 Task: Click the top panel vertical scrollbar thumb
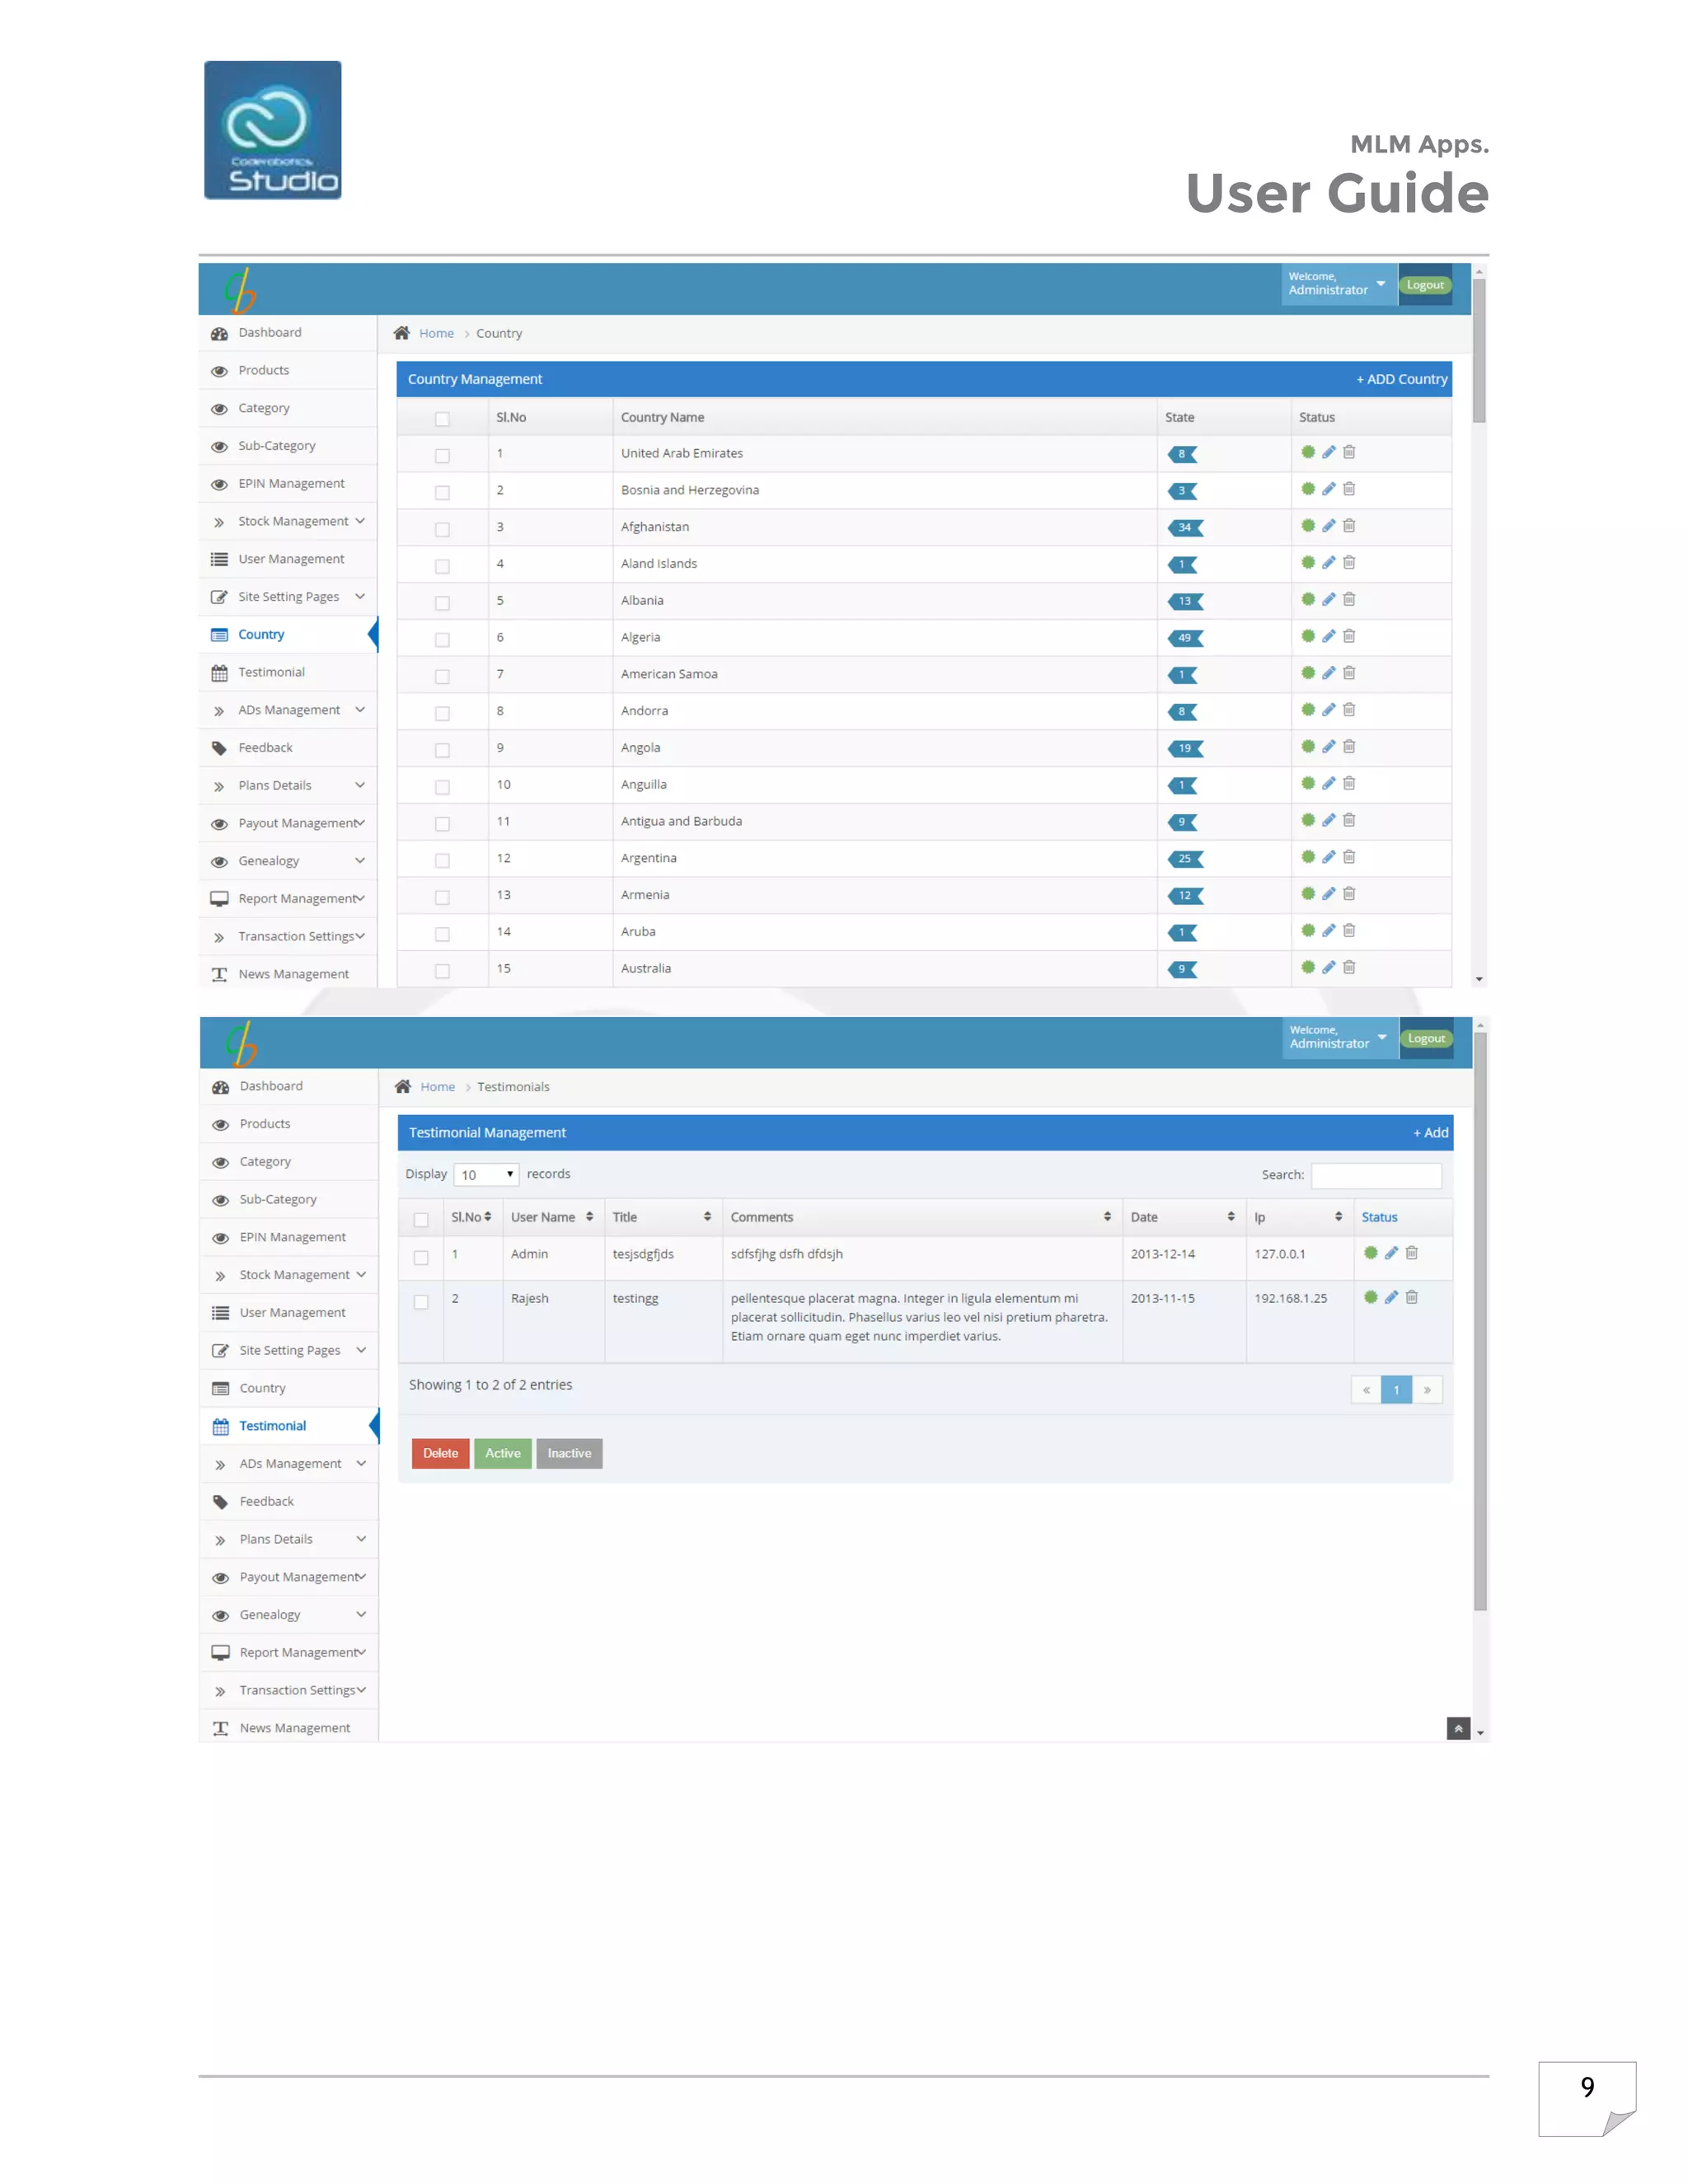click(1479, 350)
